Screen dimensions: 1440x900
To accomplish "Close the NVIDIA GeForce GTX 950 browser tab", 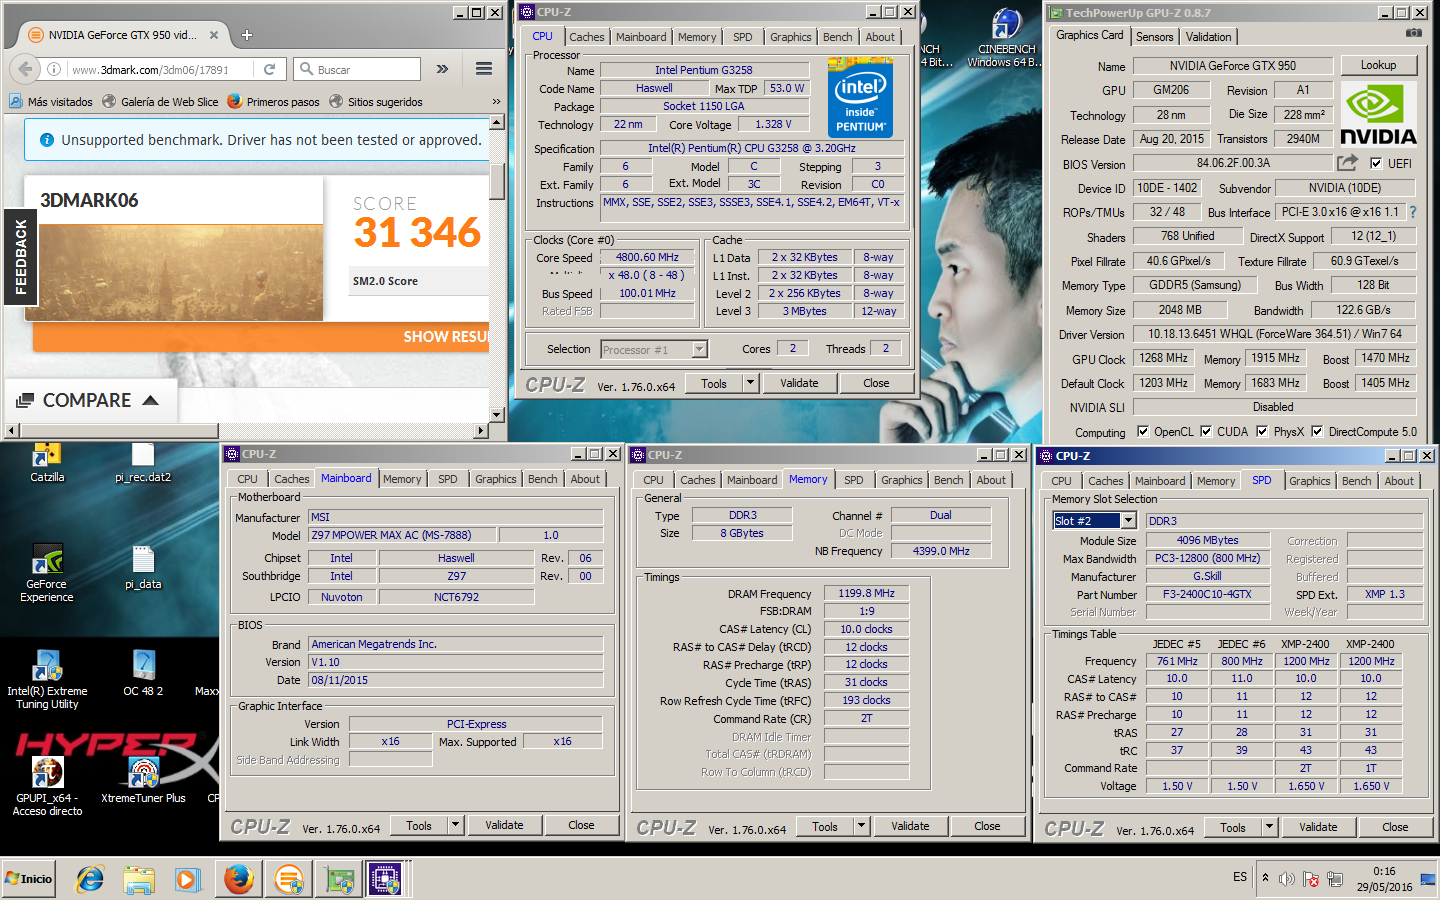I will click(213, 35).
